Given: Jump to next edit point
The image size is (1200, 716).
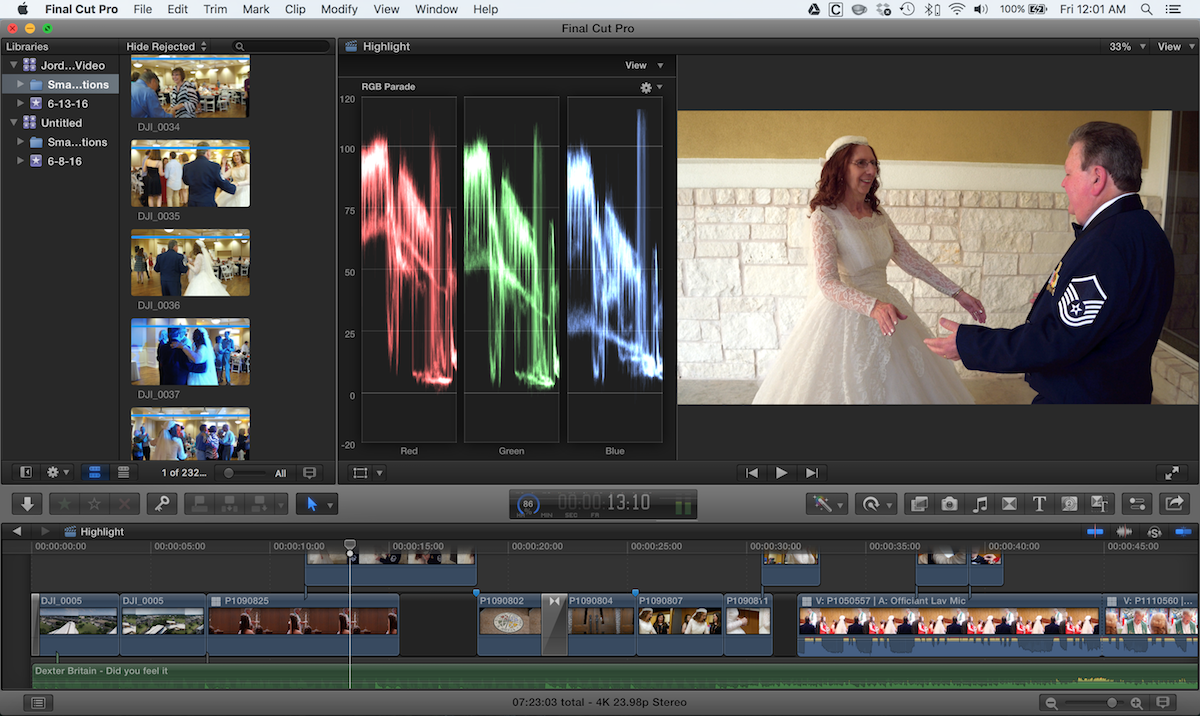Looking at the screenshot, I should [x=812, y=472].
